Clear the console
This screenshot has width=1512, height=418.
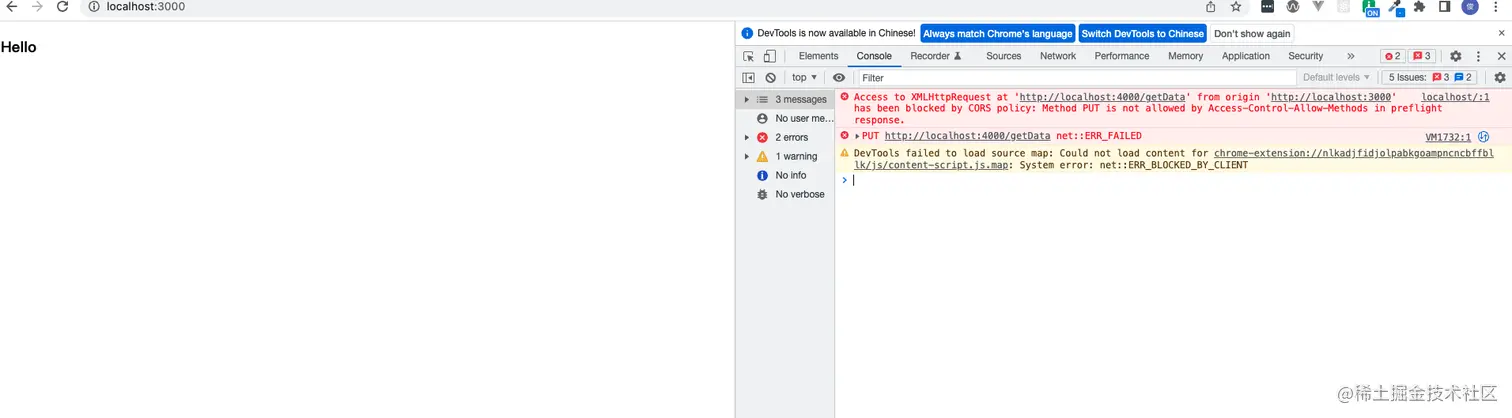click(x=770, y=77)
